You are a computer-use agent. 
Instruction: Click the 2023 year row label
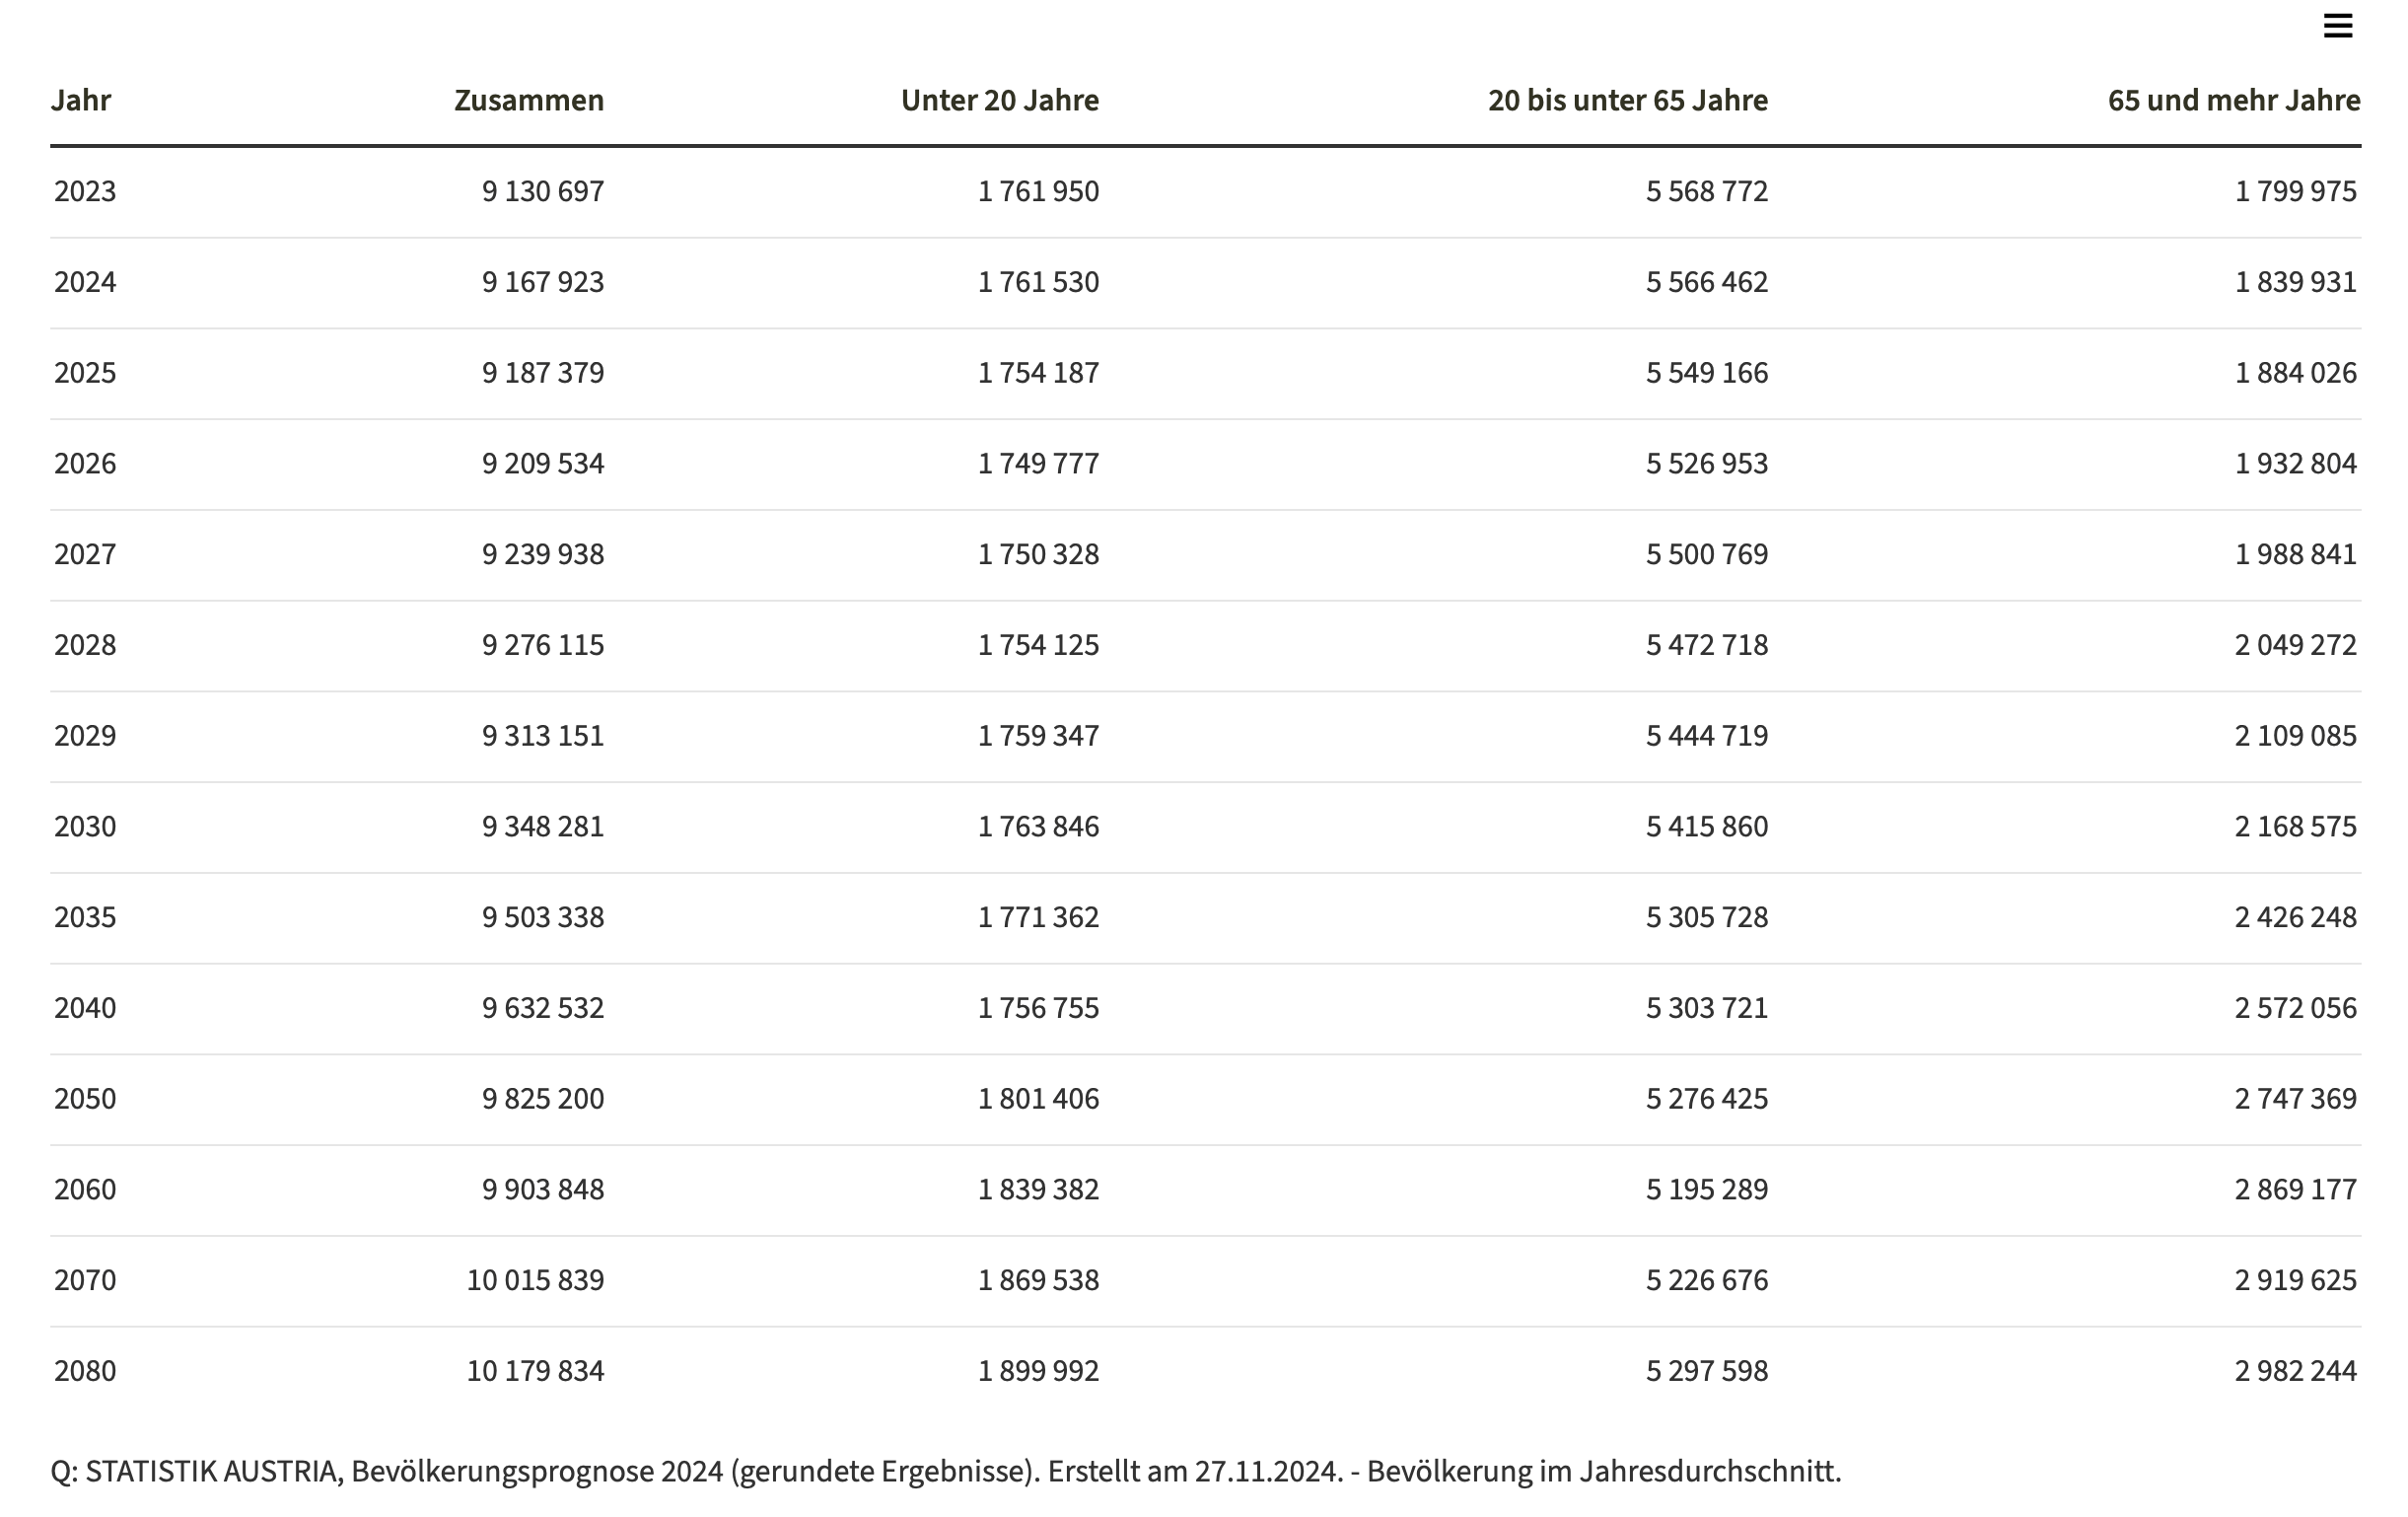(85, 191)
